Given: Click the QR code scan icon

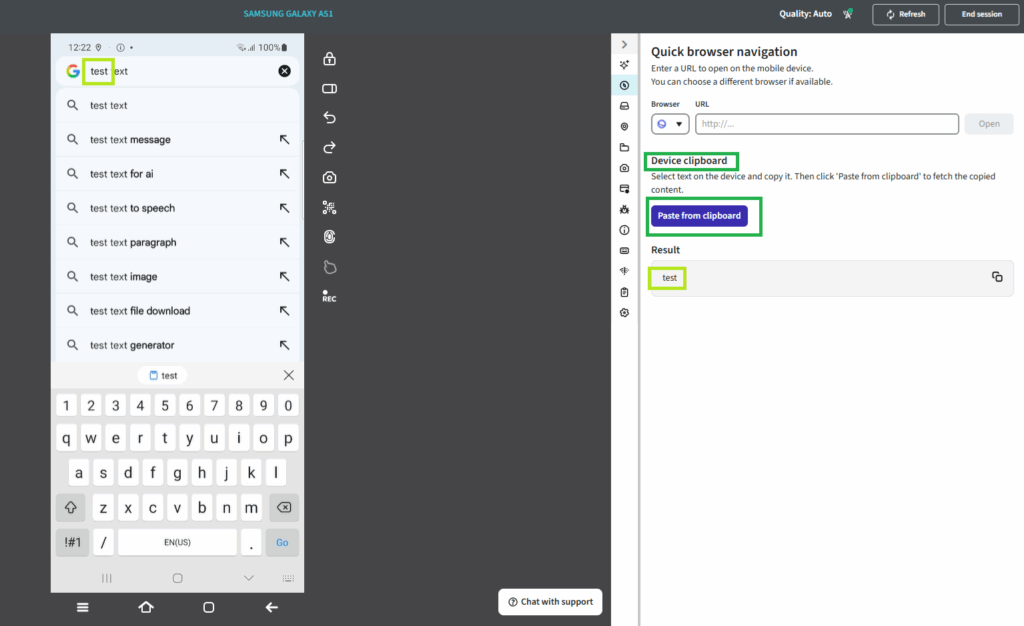Looking at the screenshot, I should pyautogui.click(x=329, y=208).
